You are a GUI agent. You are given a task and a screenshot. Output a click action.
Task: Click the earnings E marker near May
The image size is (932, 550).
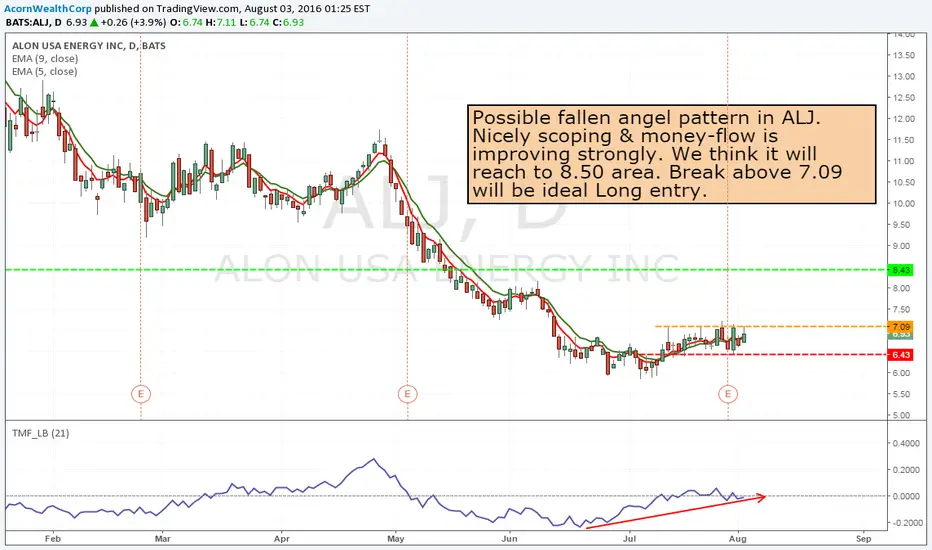click(407, 394)
